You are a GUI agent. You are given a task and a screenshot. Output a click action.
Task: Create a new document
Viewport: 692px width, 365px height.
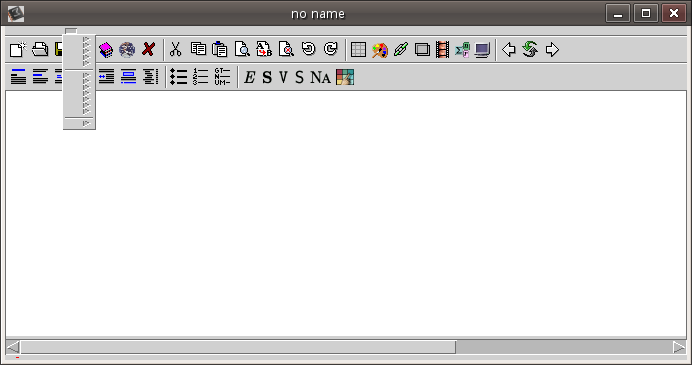pyautogui.click(x=18, y=49)
